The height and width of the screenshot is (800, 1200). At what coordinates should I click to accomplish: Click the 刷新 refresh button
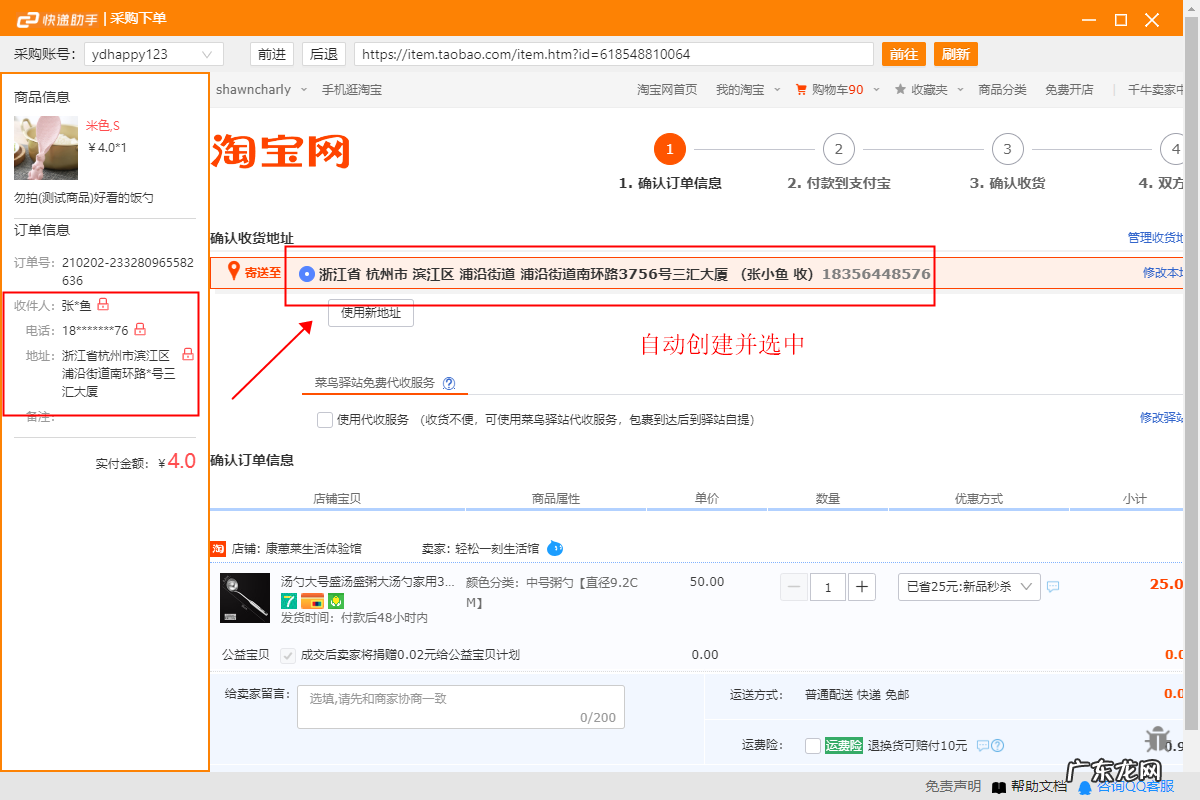955,53
